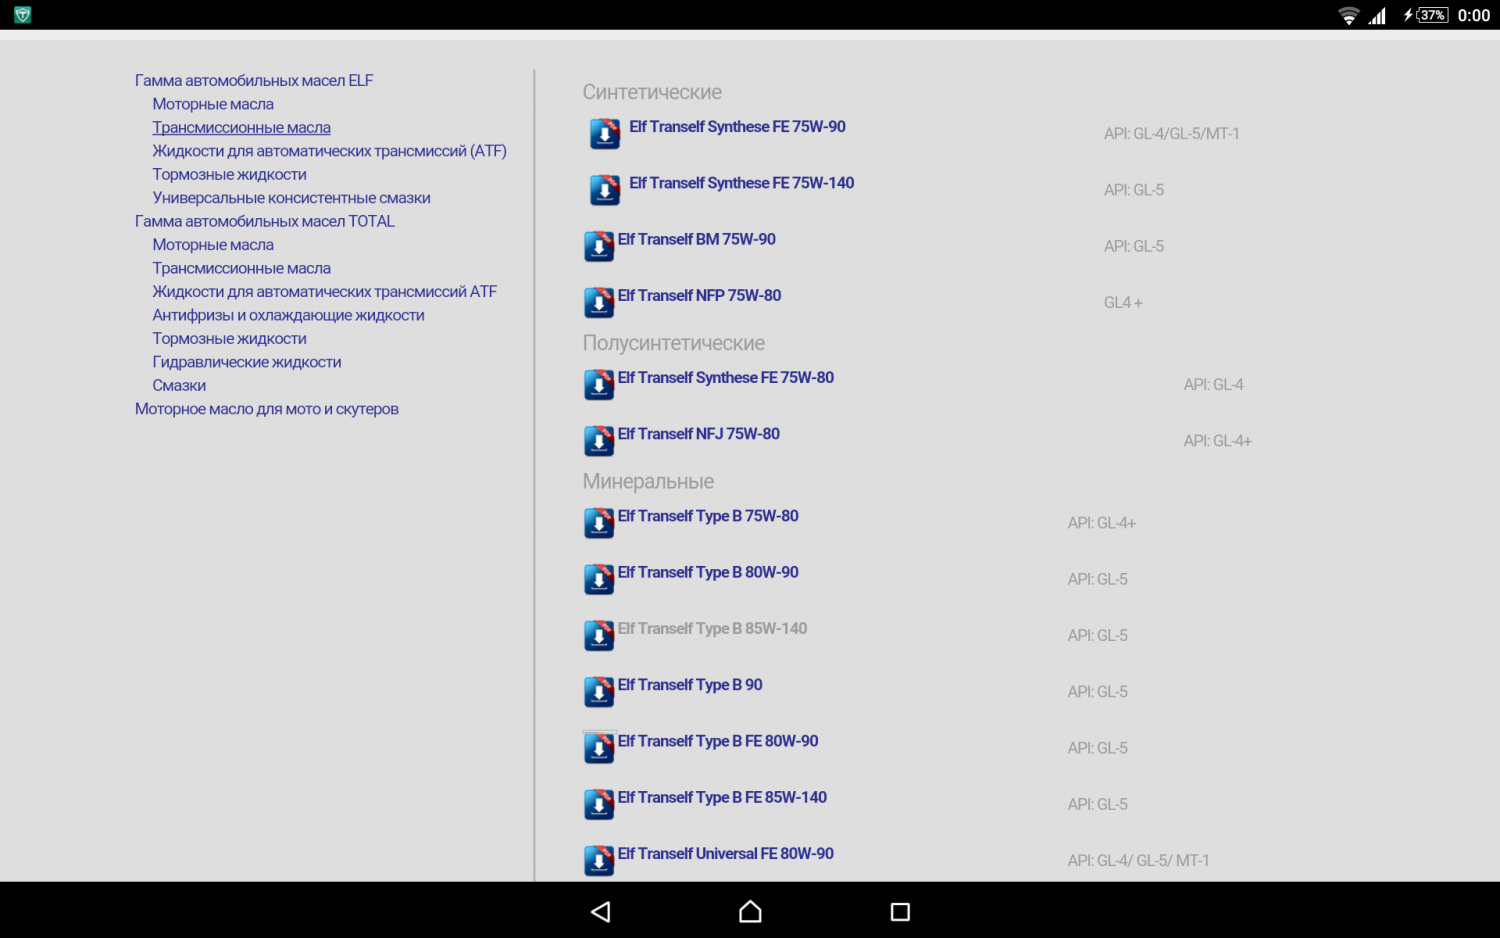The height and width of the screenshot is (938, 1500).
Task: Open Elf Tranself Type B 75W-80 link
Action: (x=708, y=516)
